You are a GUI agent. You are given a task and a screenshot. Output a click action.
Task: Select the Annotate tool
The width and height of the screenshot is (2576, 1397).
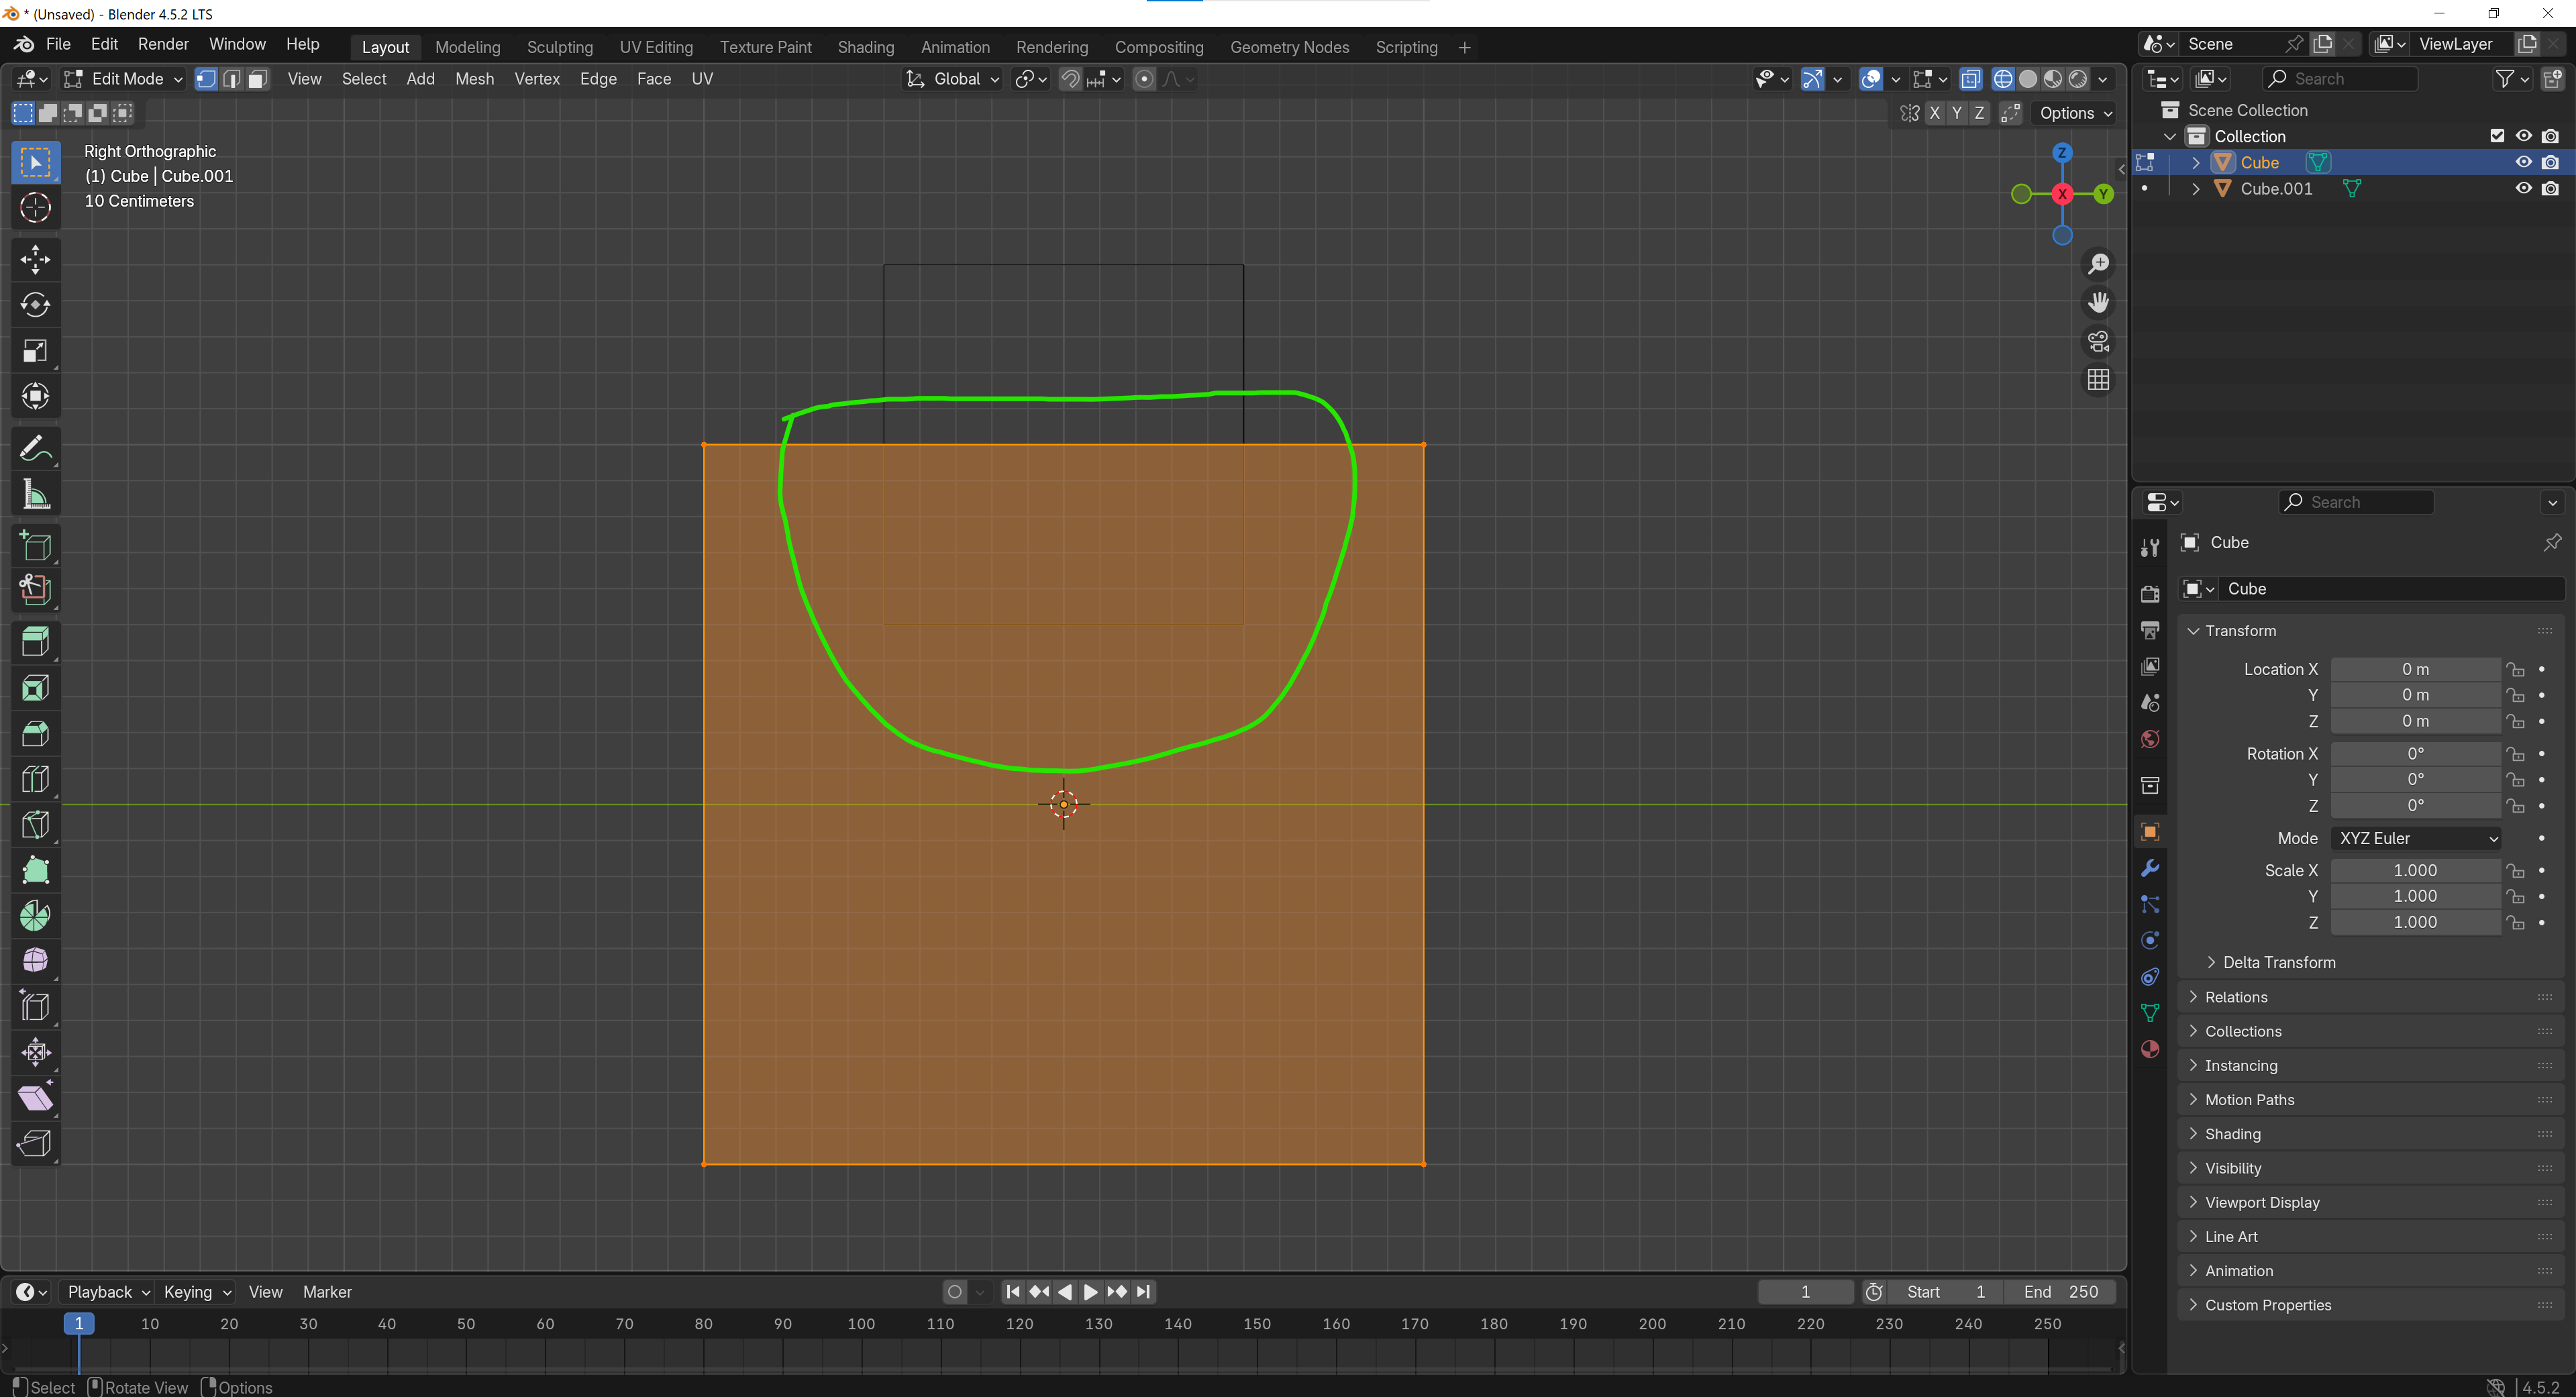35,450
